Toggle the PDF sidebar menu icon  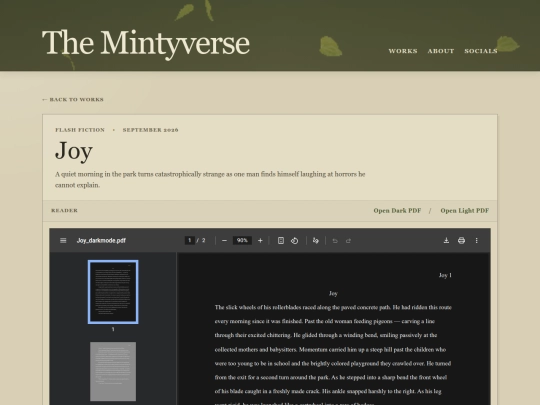coord(63,240)
